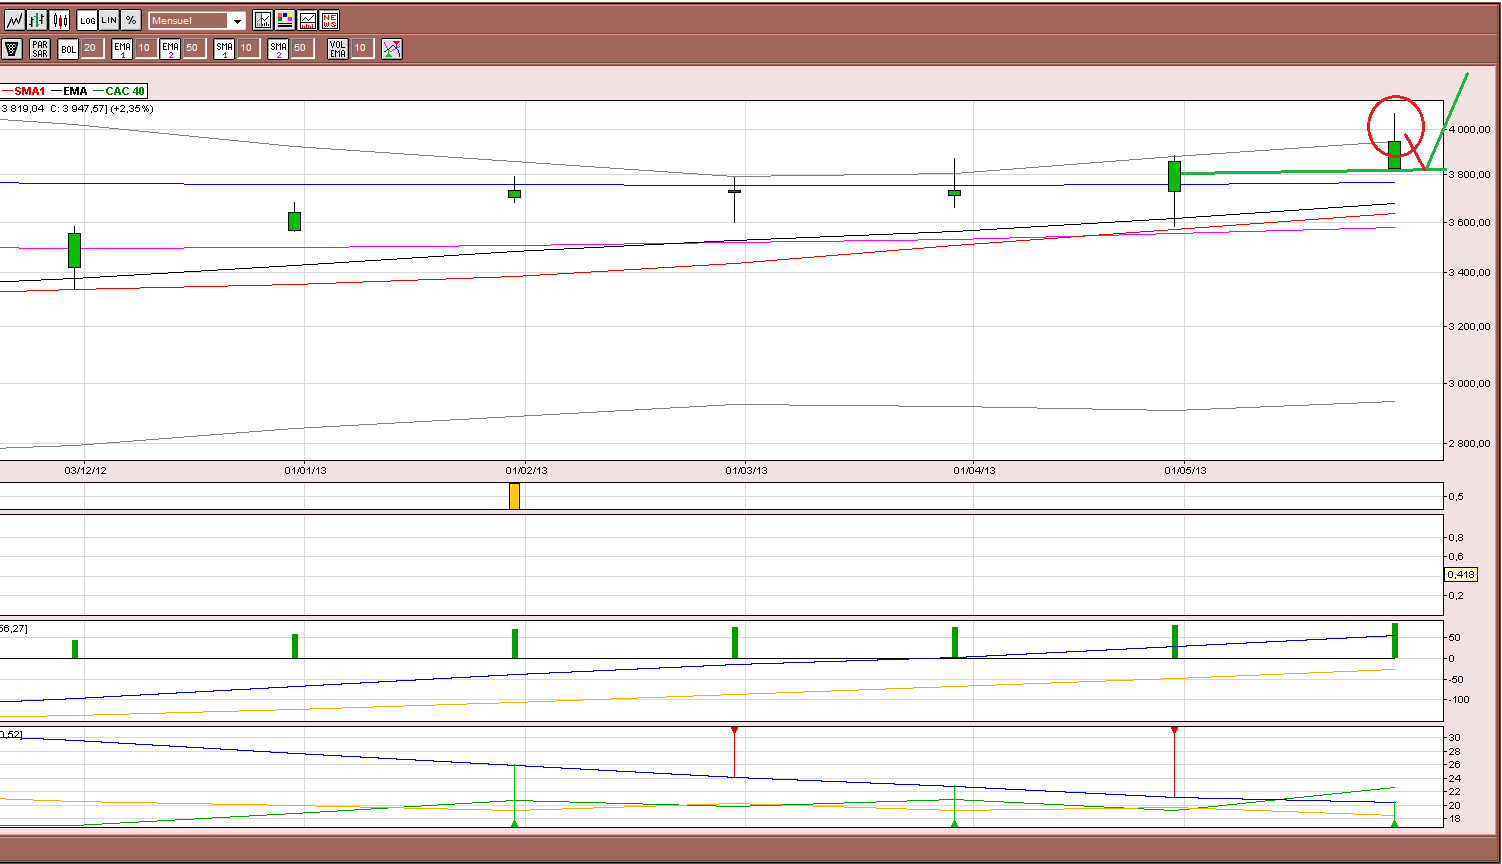The image size is (1502, 864).
Task: Click the 3 600,00 price axis label
Action: click(x=1469, y=223)
